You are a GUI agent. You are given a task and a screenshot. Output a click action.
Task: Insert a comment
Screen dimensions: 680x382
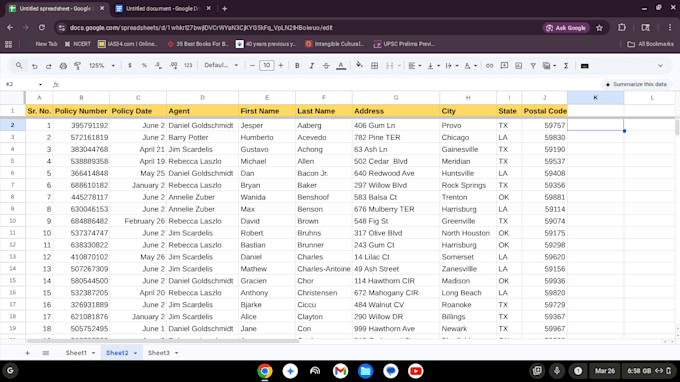[504, 66]
